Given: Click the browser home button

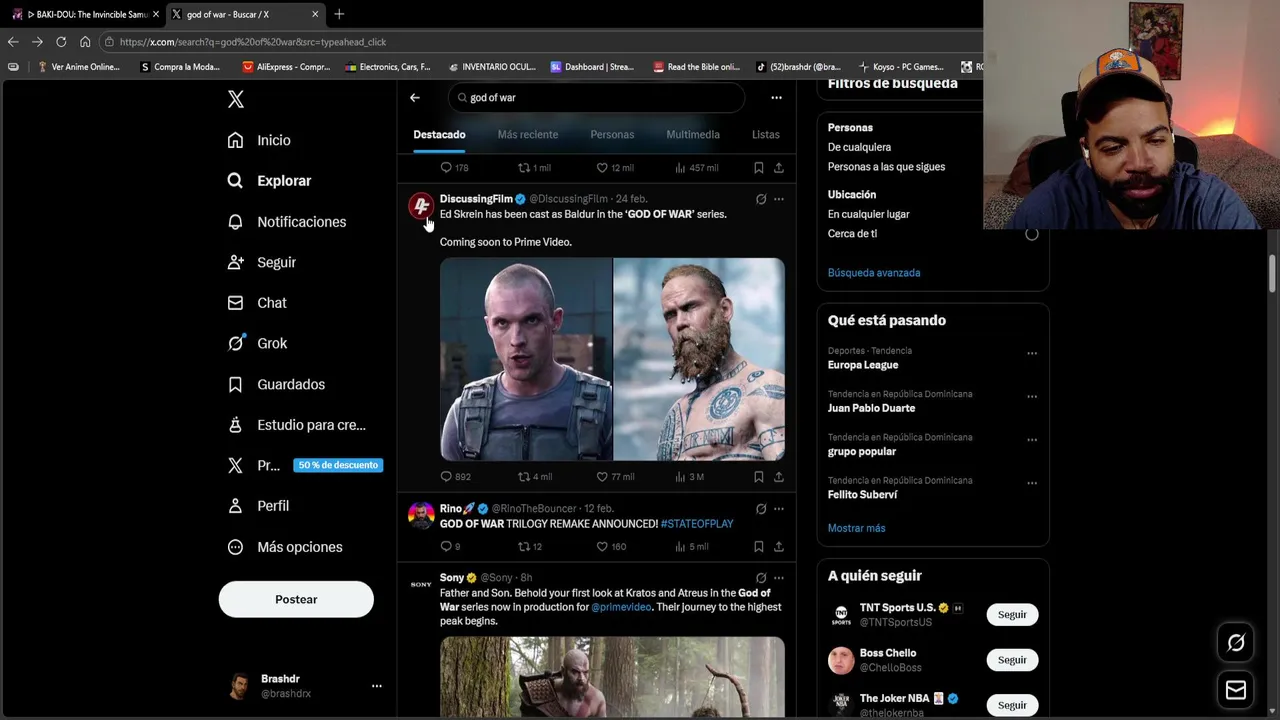Looking at the screenshot, I should (85, 42).
